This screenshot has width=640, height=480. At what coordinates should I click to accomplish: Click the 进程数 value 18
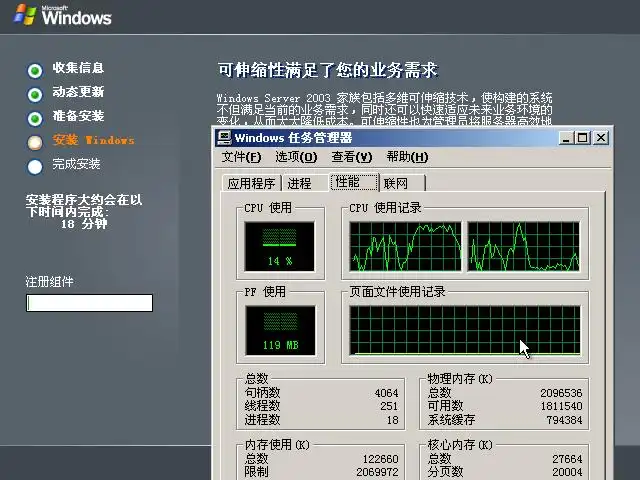pos(392,420)
